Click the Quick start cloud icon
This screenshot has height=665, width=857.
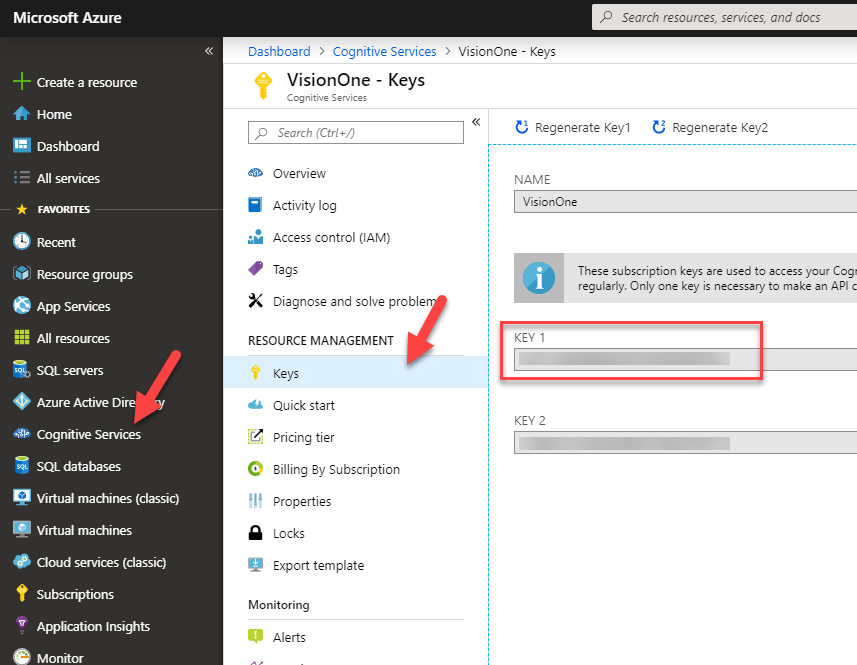[255, 405]
